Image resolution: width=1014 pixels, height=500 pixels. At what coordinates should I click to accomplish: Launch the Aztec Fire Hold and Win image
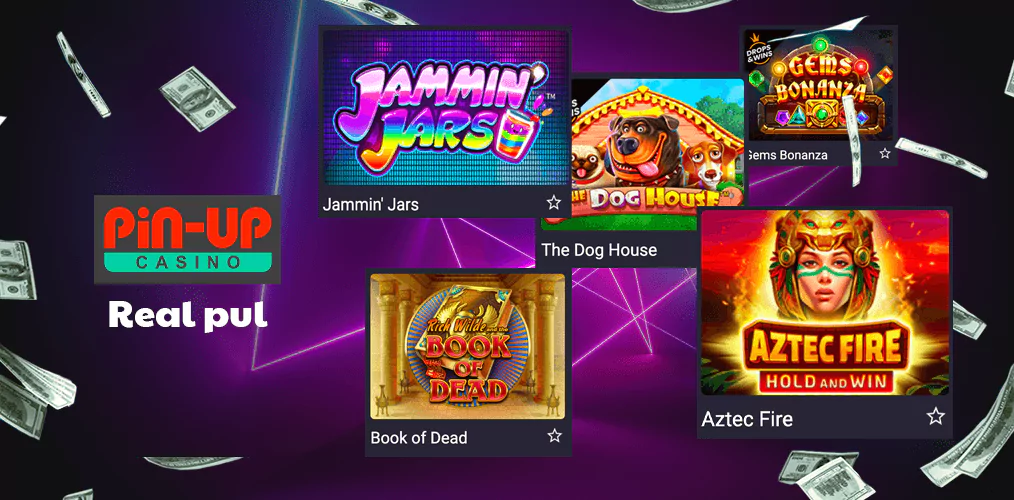click(x=825, y=303)
